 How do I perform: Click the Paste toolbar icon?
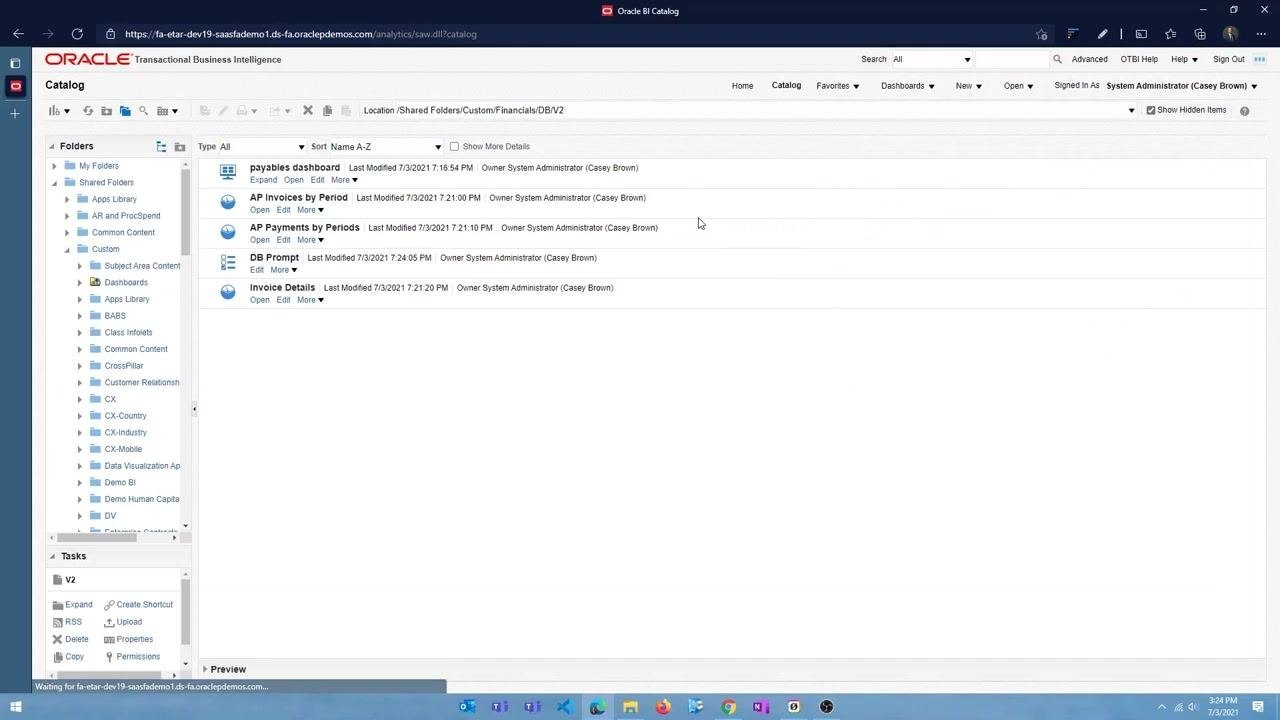pos(346,110)
